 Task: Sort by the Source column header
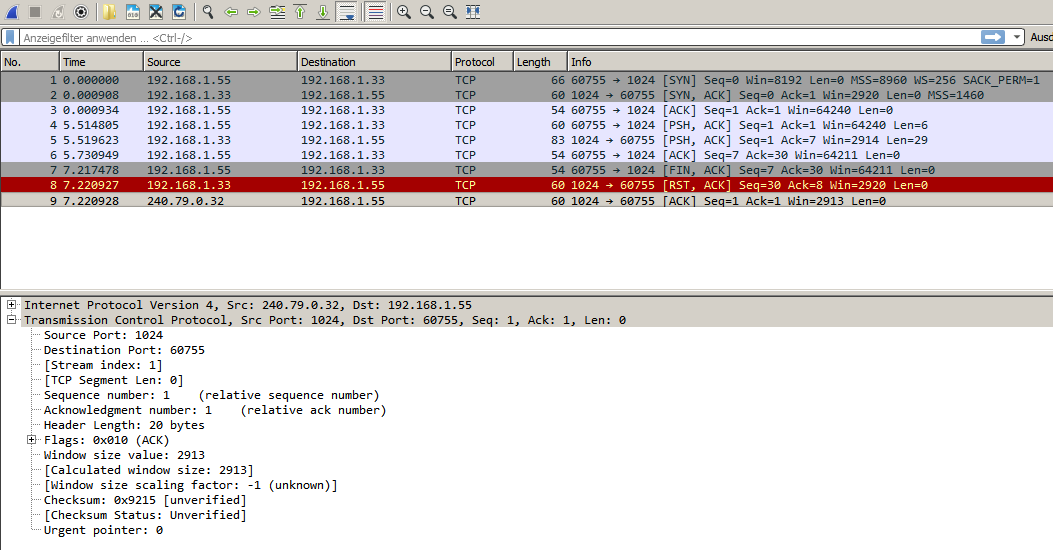pyautogui.click(x=220, y=62)
